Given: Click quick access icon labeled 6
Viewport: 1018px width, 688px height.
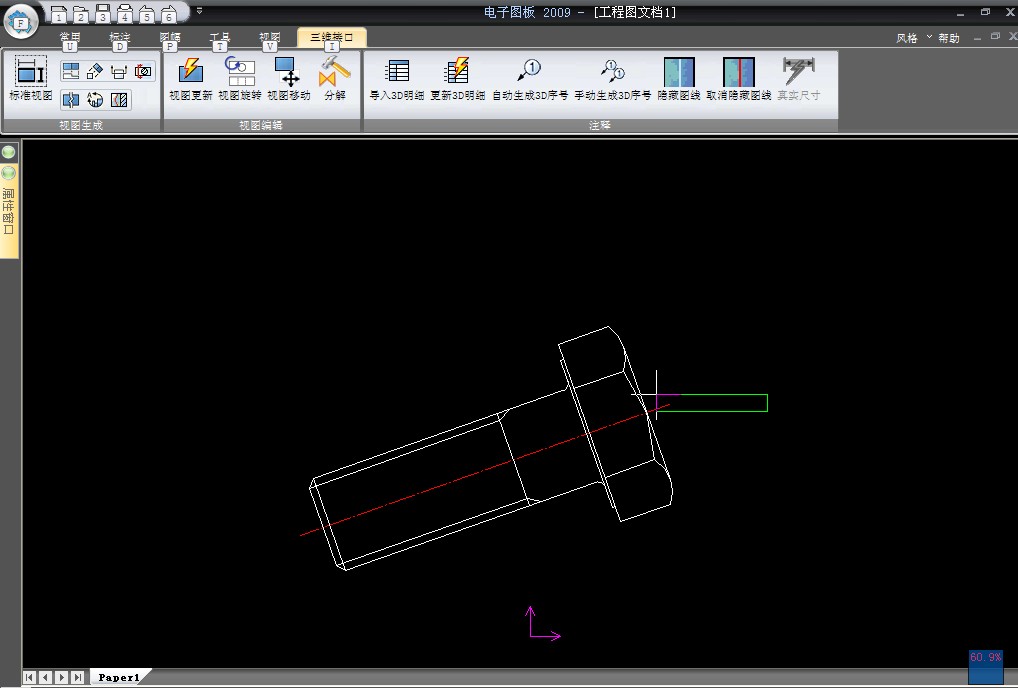Looking at the screenshot, I should (169, 14).
